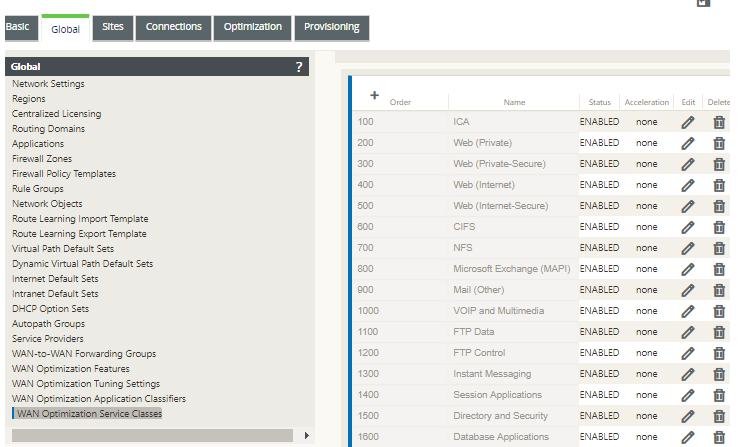
Task: Edit the ICA service class with pencil icon
Action: click(687, 122)
